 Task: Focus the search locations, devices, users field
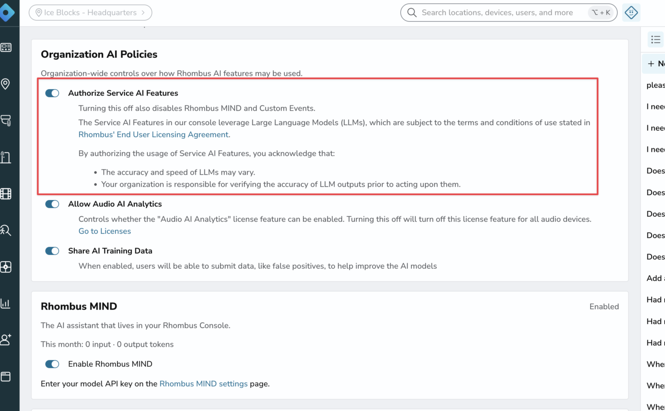(x=508, y=13)
